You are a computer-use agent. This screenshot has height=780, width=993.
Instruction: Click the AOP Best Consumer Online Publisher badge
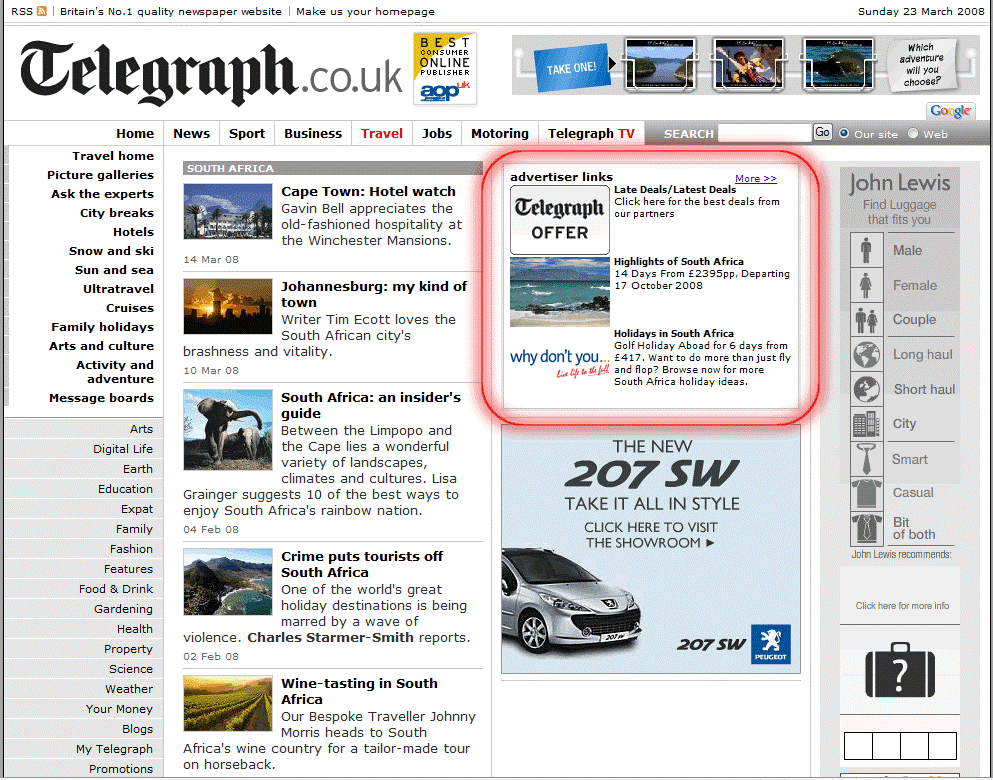[x=445, y=68]
